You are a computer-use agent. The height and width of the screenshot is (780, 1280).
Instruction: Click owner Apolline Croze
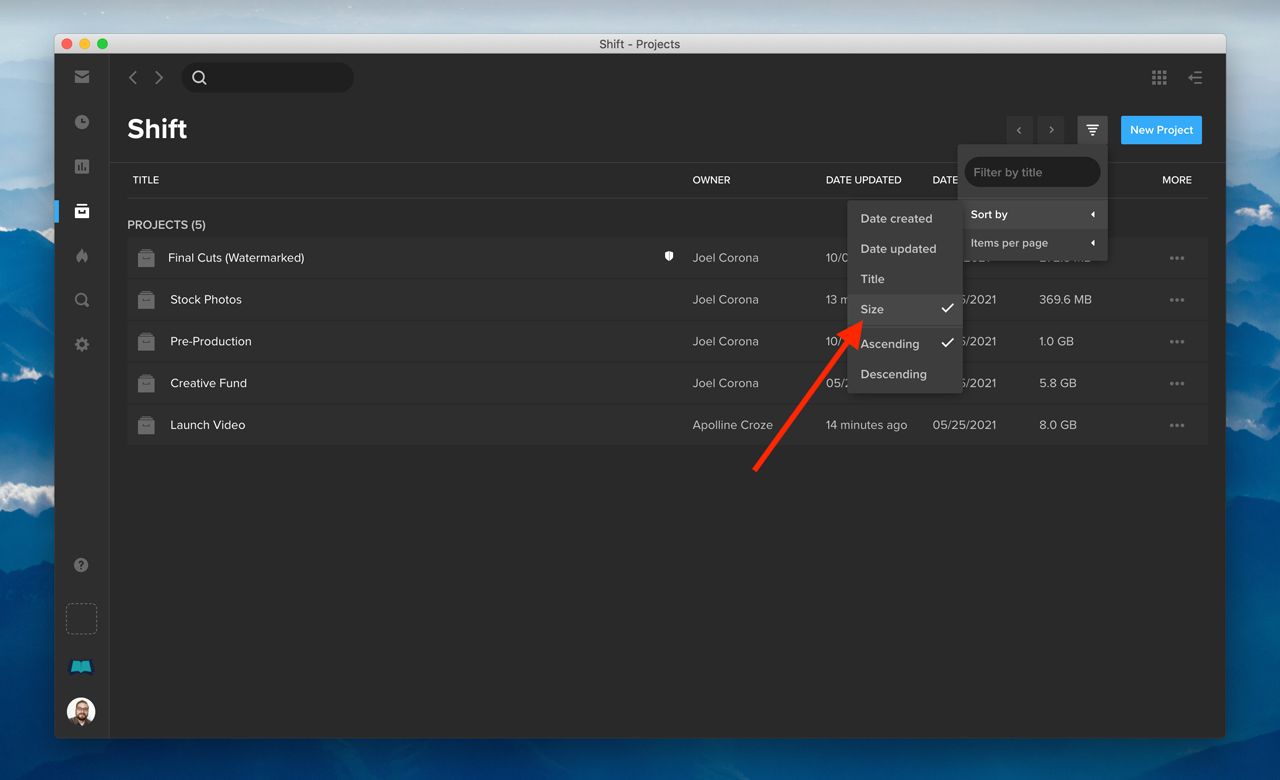pyautogui.click(x=733, y=425)
